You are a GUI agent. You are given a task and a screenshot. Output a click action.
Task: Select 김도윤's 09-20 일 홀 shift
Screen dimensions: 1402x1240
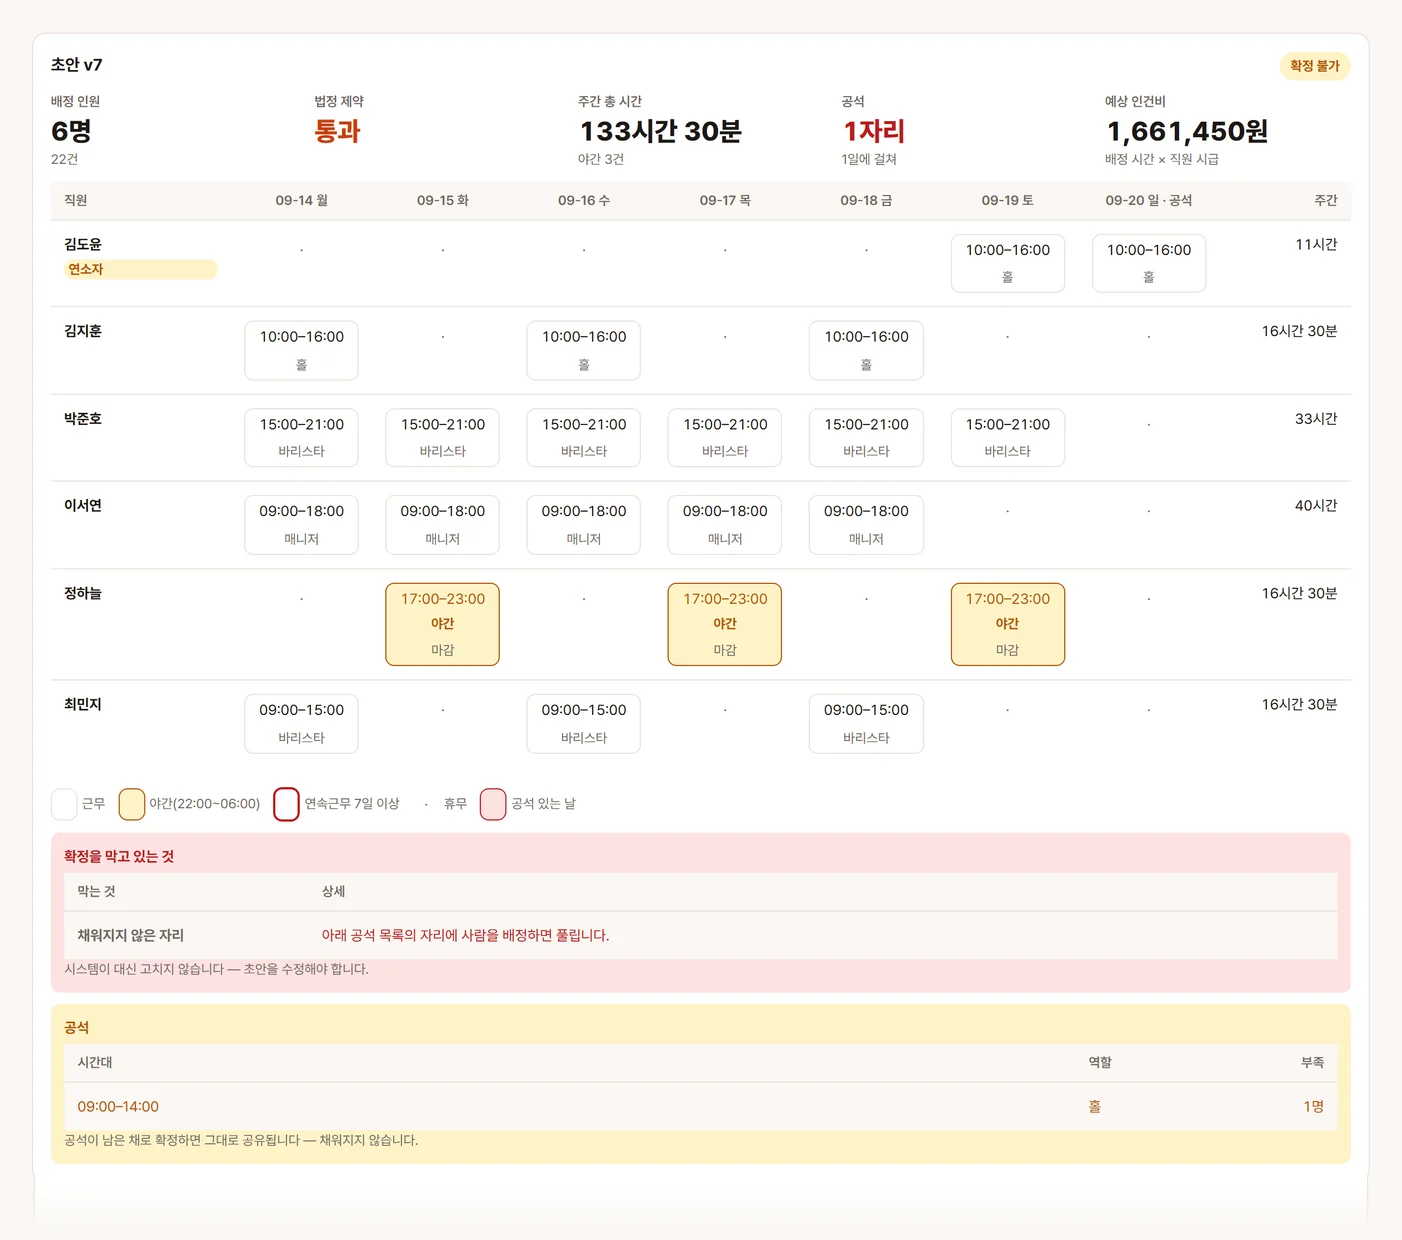[1148, 263]
